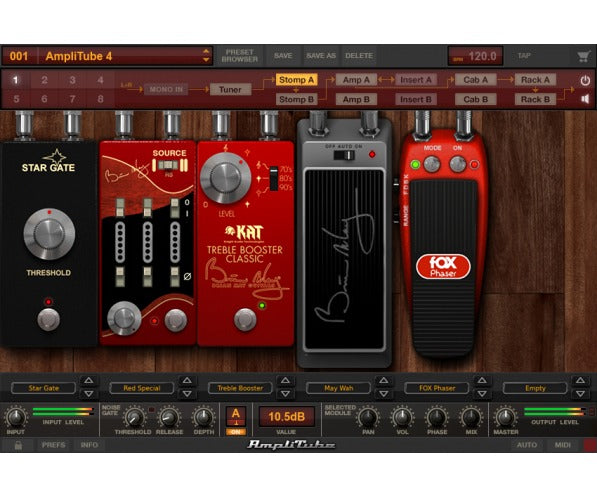Click up arrow next to Star Gate slot
Screen dimensions: 597x497
[89, 380]
